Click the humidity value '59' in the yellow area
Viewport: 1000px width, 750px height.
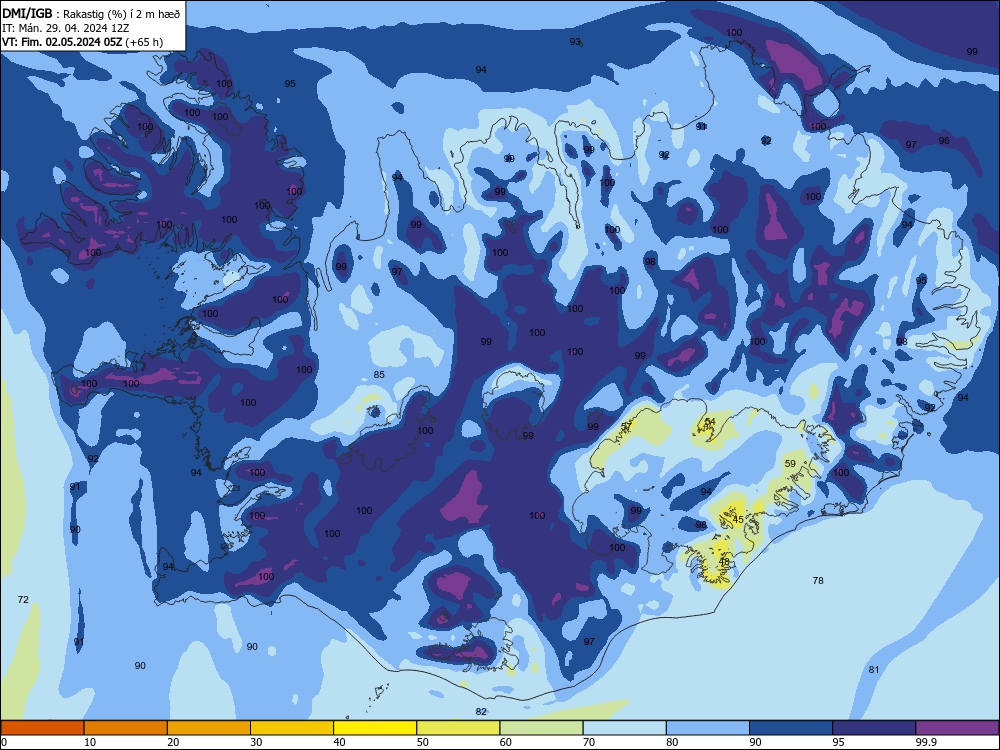point(790,464)
